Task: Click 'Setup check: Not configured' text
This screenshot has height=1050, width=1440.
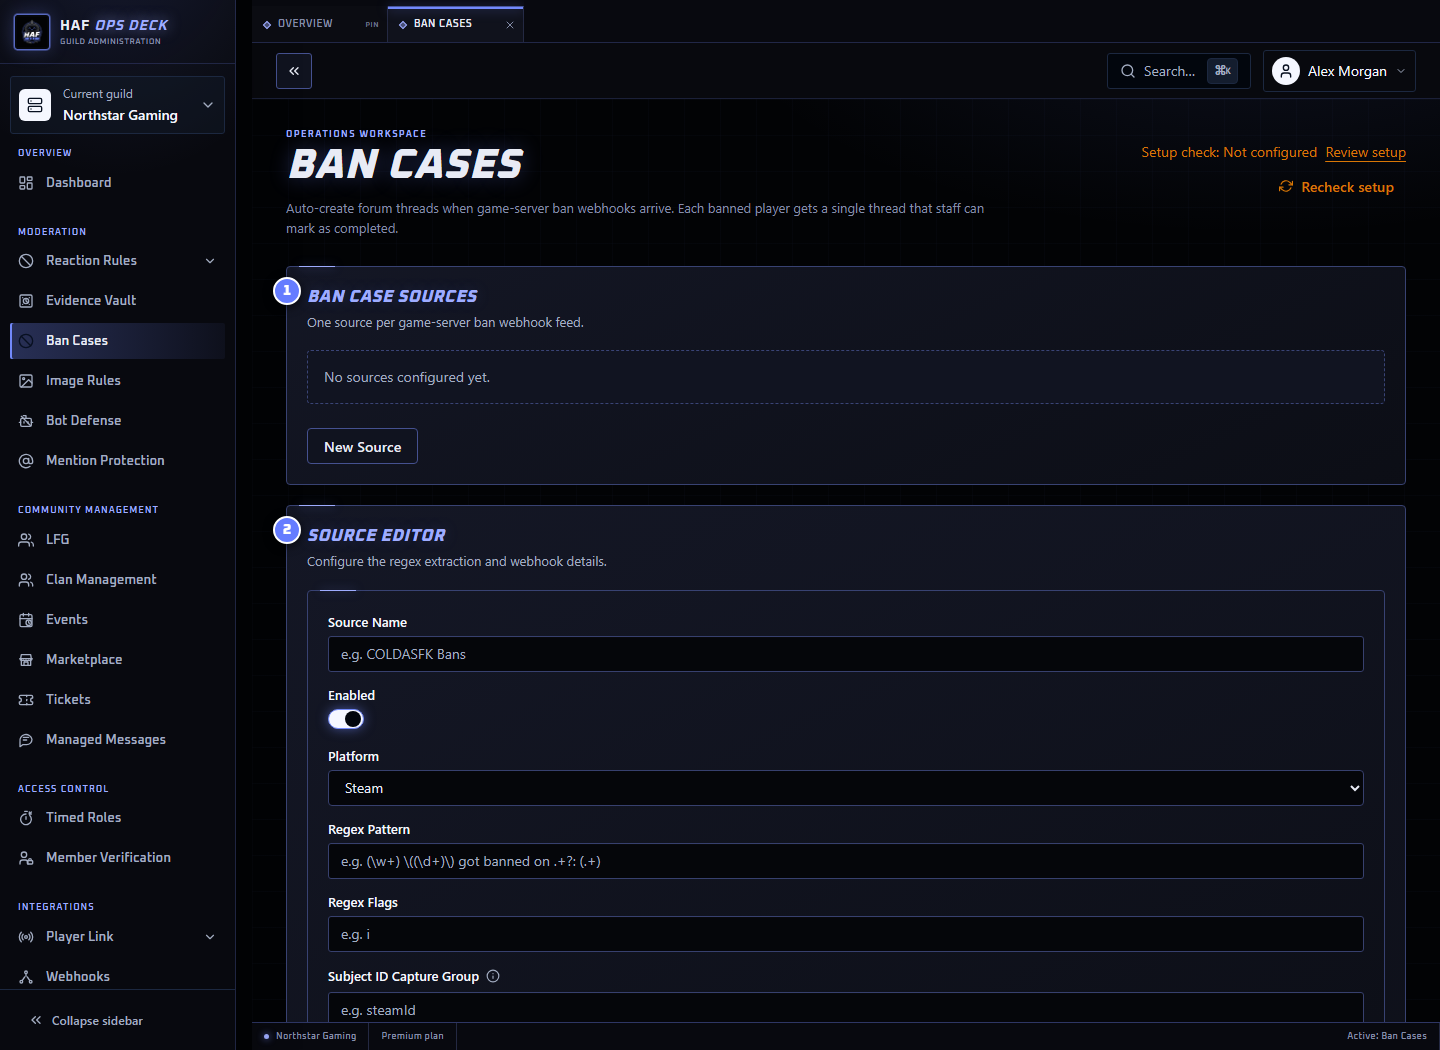Action: [x=1229, y=153]
